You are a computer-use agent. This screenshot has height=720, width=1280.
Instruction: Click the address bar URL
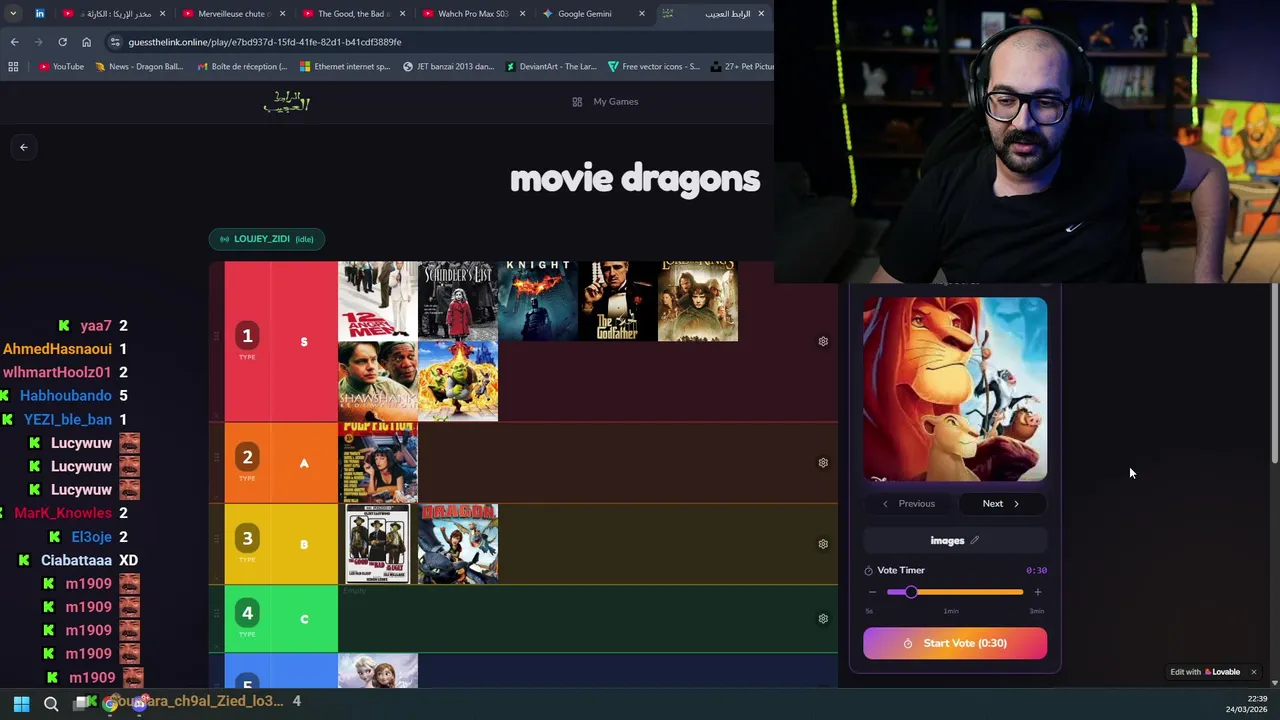[265, 42]
